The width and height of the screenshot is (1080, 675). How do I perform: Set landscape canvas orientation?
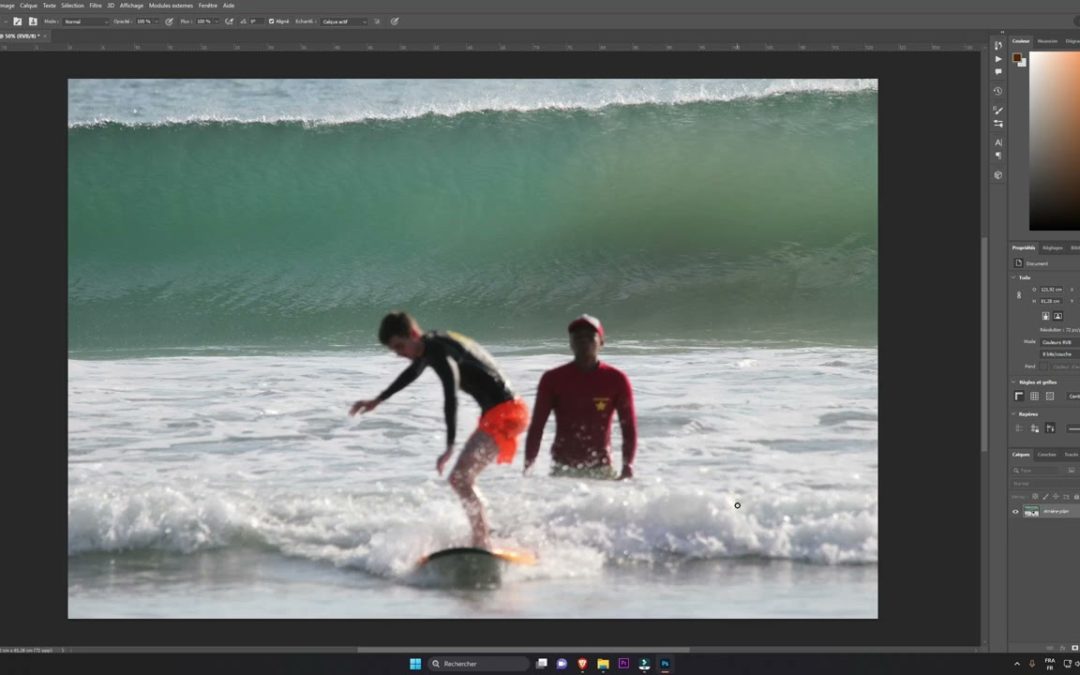tap(1058, 316)
